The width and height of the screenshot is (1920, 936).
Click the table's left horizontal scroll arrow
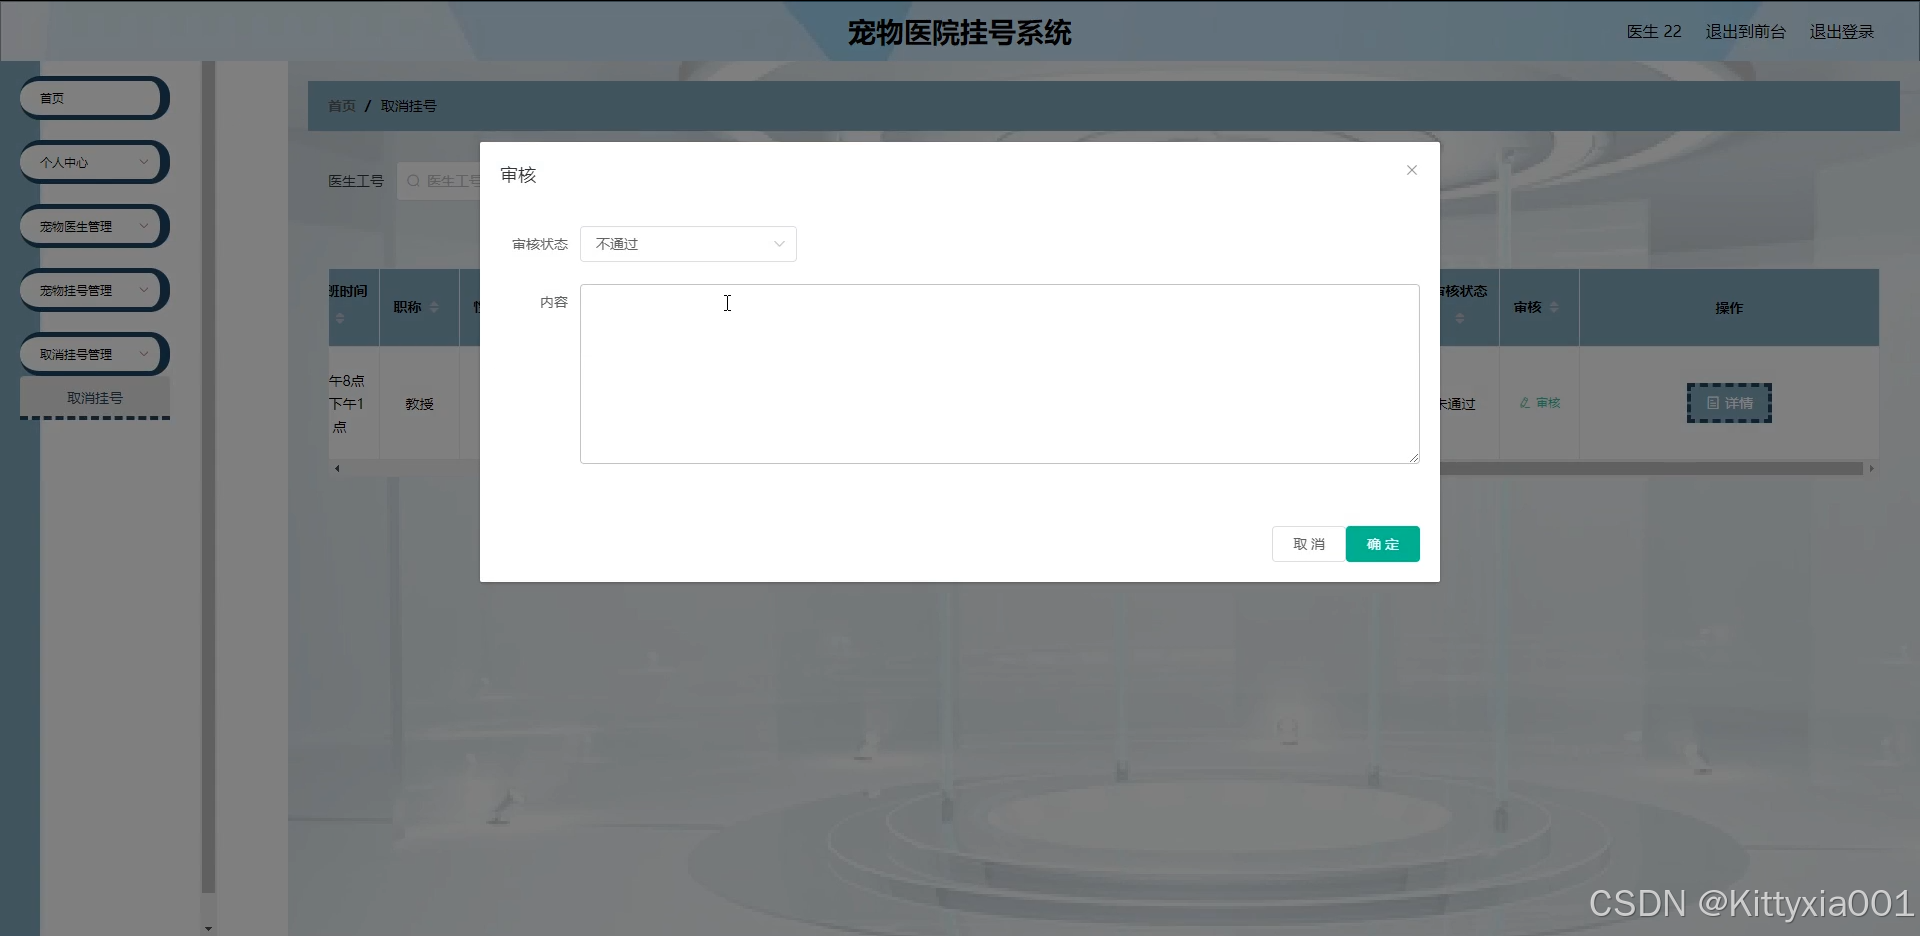point(337,468)
